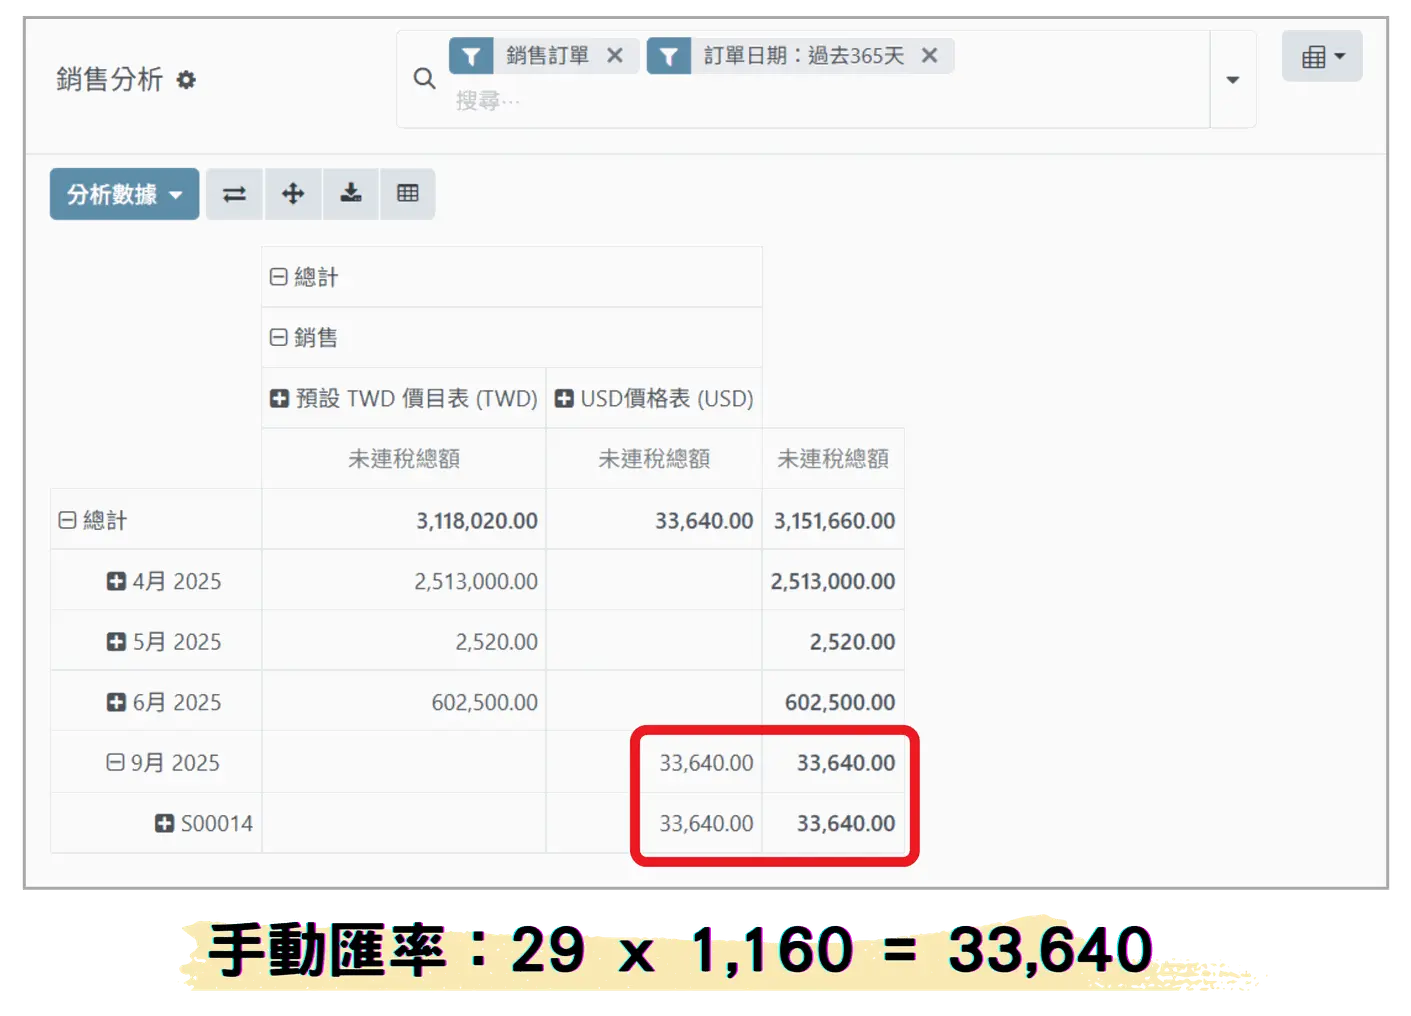
Task: Open the search options dropdown arrow
Action: [1232, 80]
